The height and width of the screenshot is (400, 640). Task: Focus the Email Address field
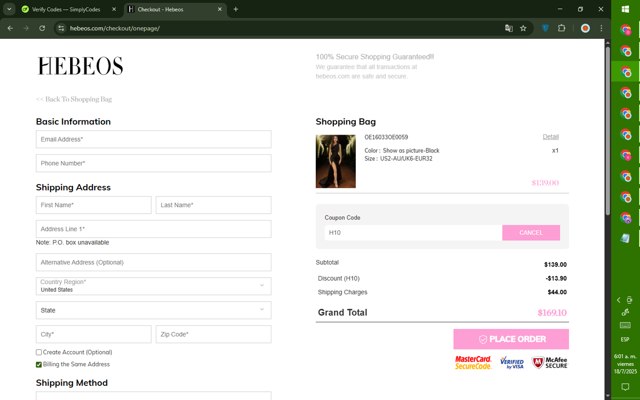coord(153,139)
